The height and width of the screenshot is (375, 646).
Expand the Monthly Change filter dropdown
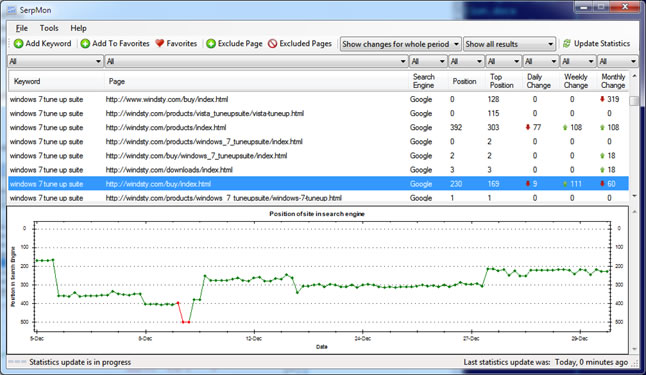(x=633, y=61)
